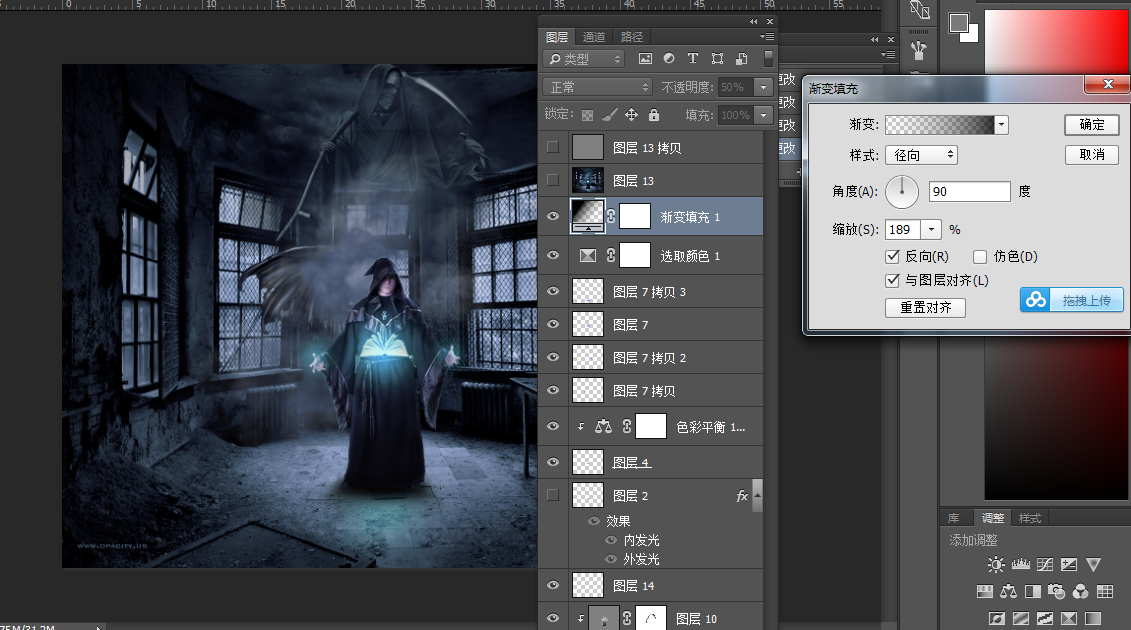Click the gradient preview bar to edit
1131x630 pixels.
(940, 125)
